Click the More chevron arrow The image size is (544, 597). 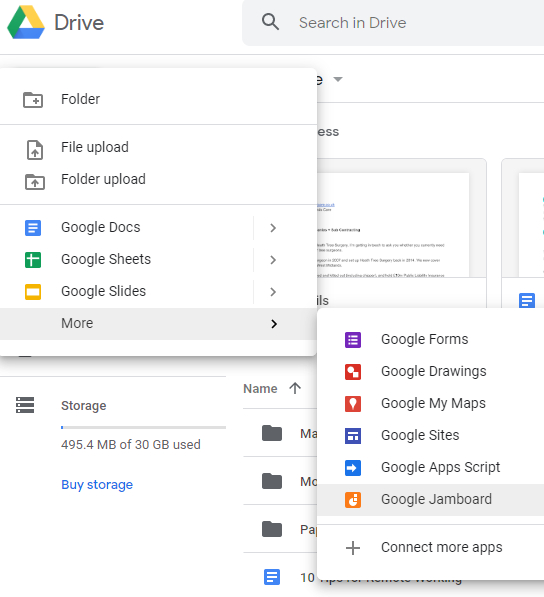[274, 324]
